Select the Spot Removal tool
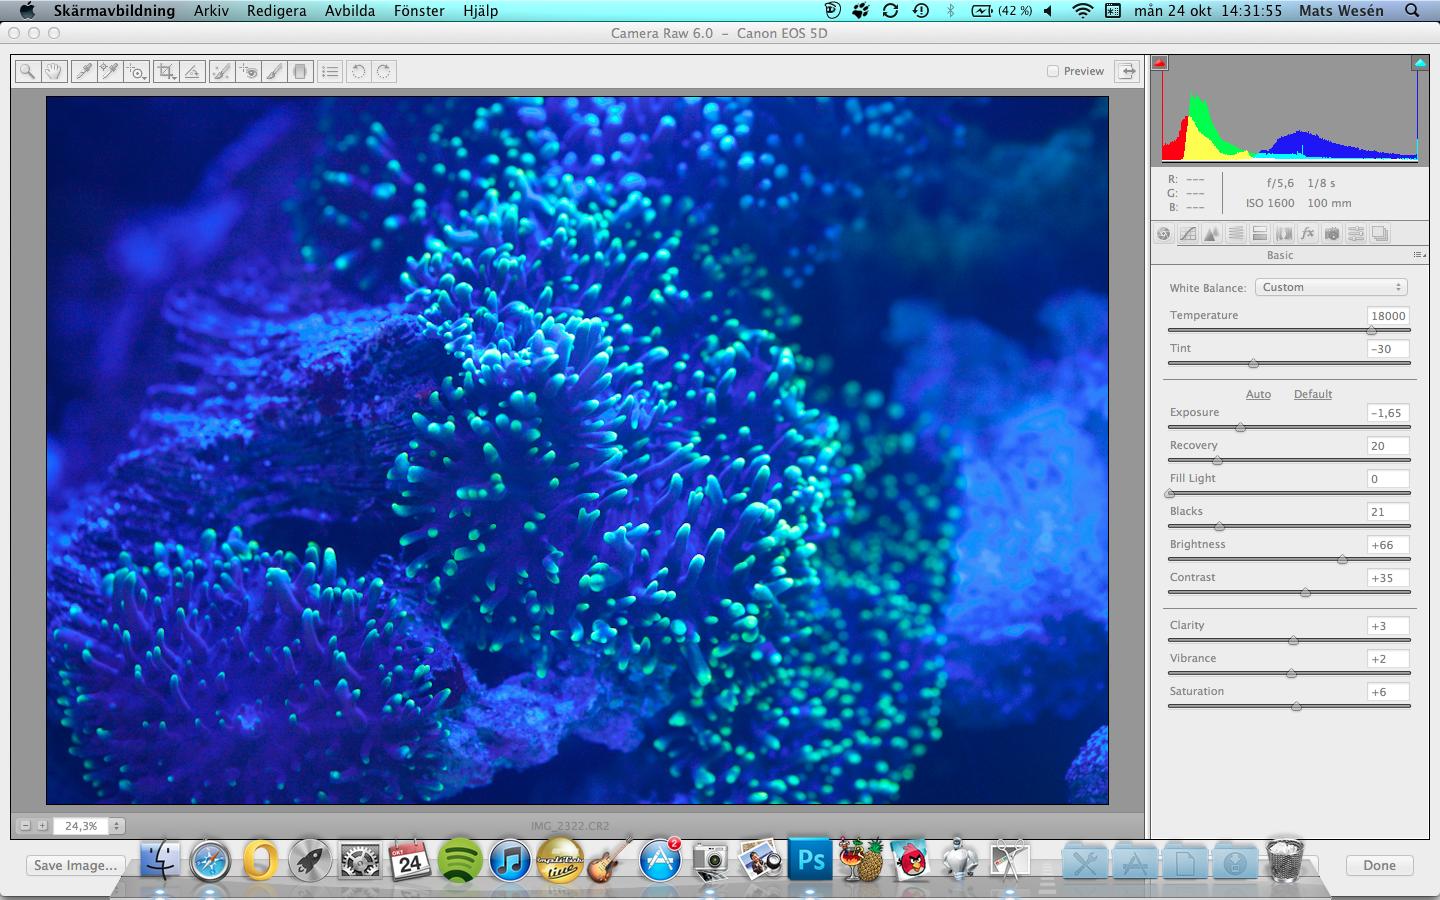 tap(222, 71)
